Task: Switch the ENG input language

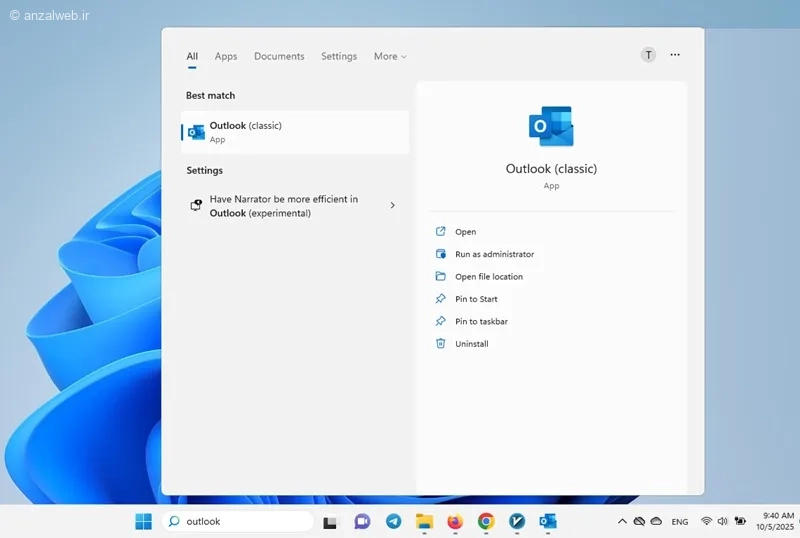Action: point(680,522)
